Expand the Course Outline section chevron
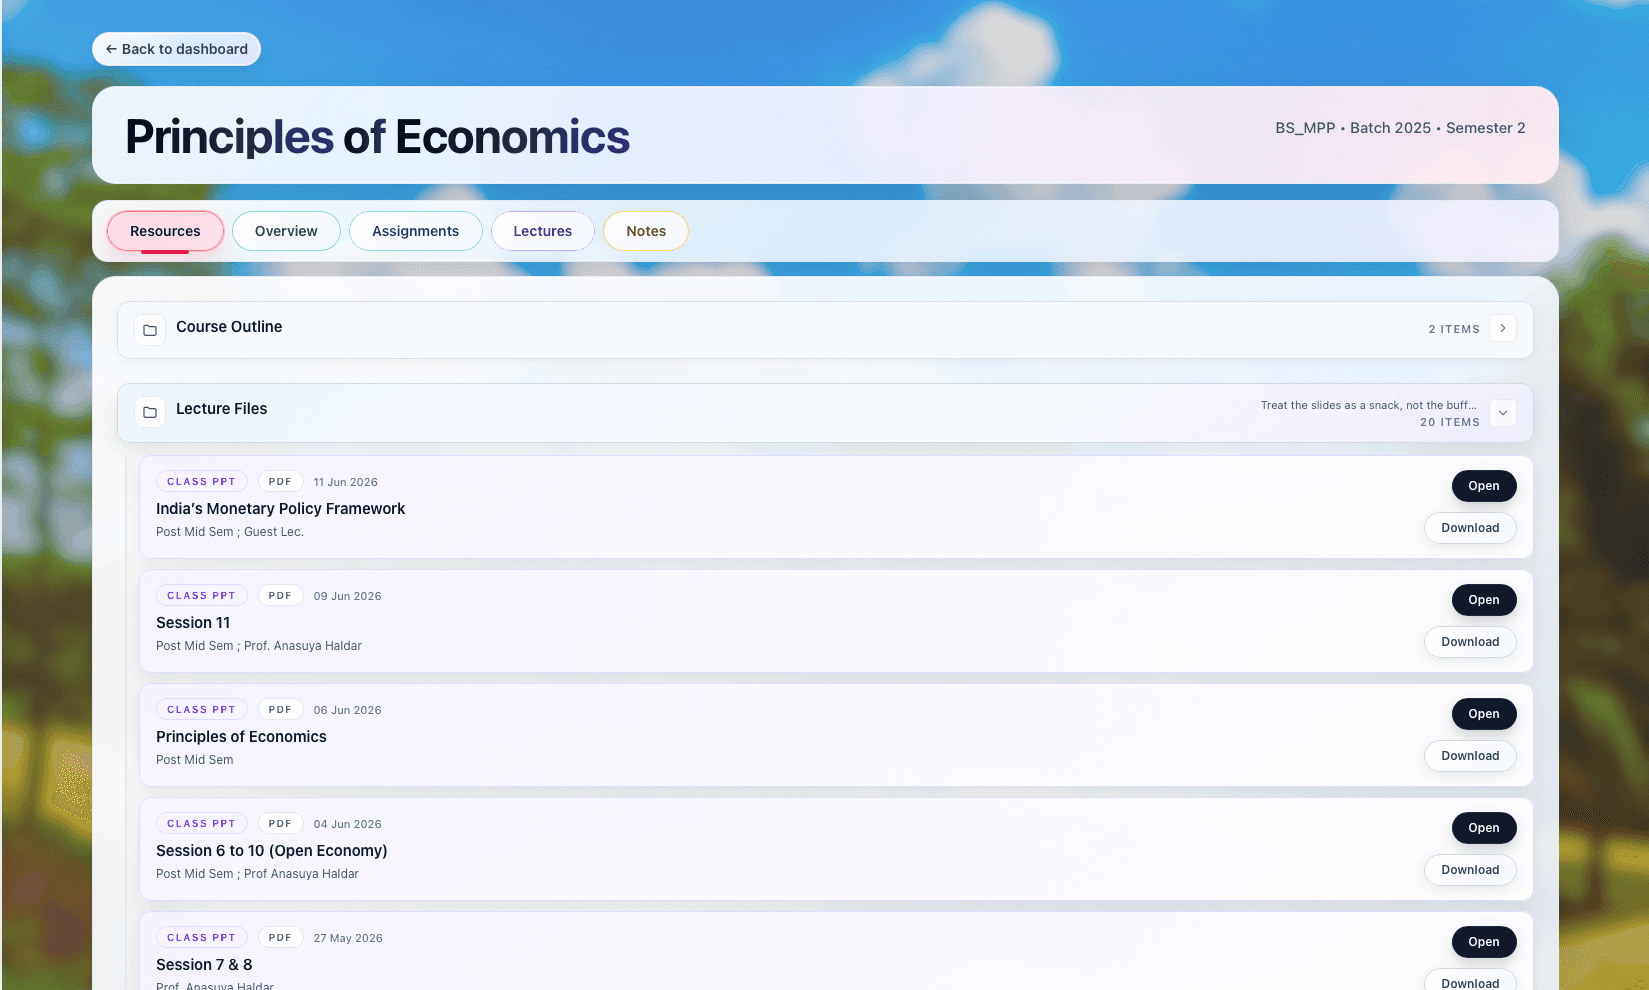This screenshot has width=1649, height=990. (x=1502, y=328)
